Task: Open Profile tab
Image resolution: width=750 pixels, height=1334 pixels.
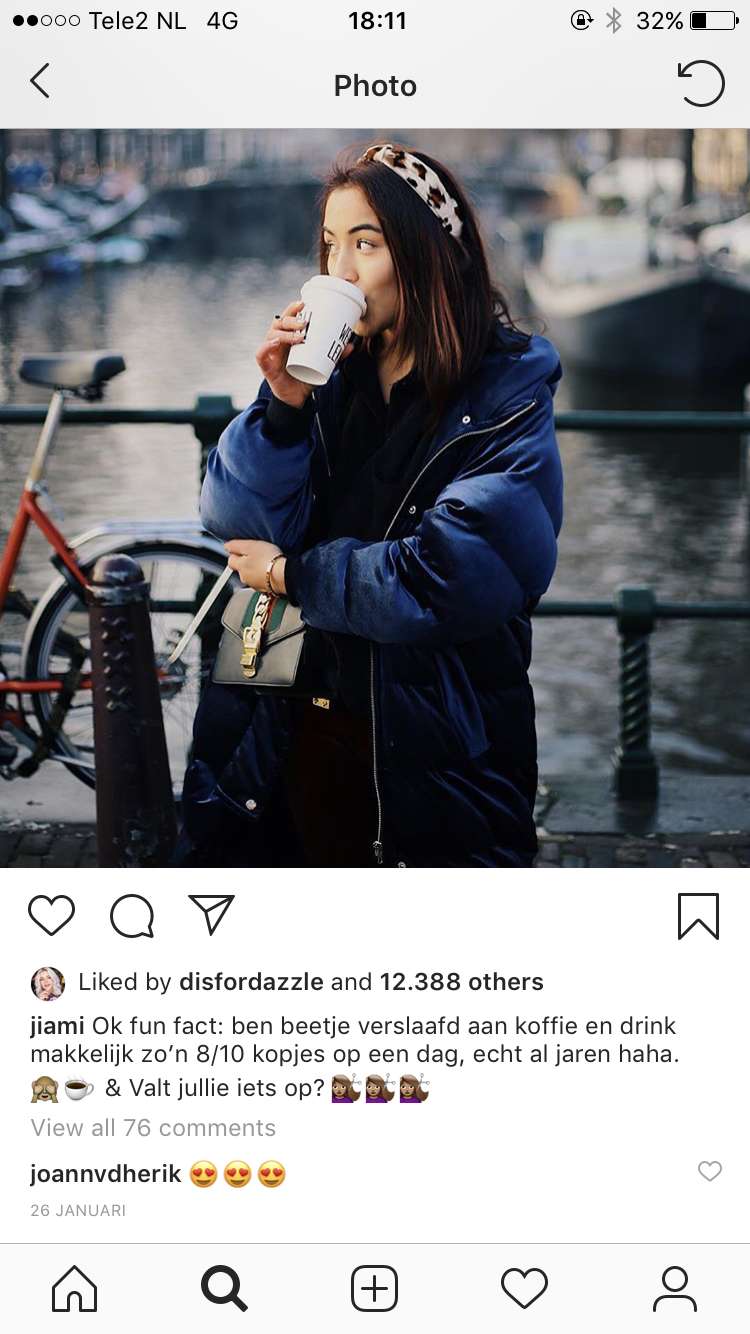Action: coord(675,1289)
